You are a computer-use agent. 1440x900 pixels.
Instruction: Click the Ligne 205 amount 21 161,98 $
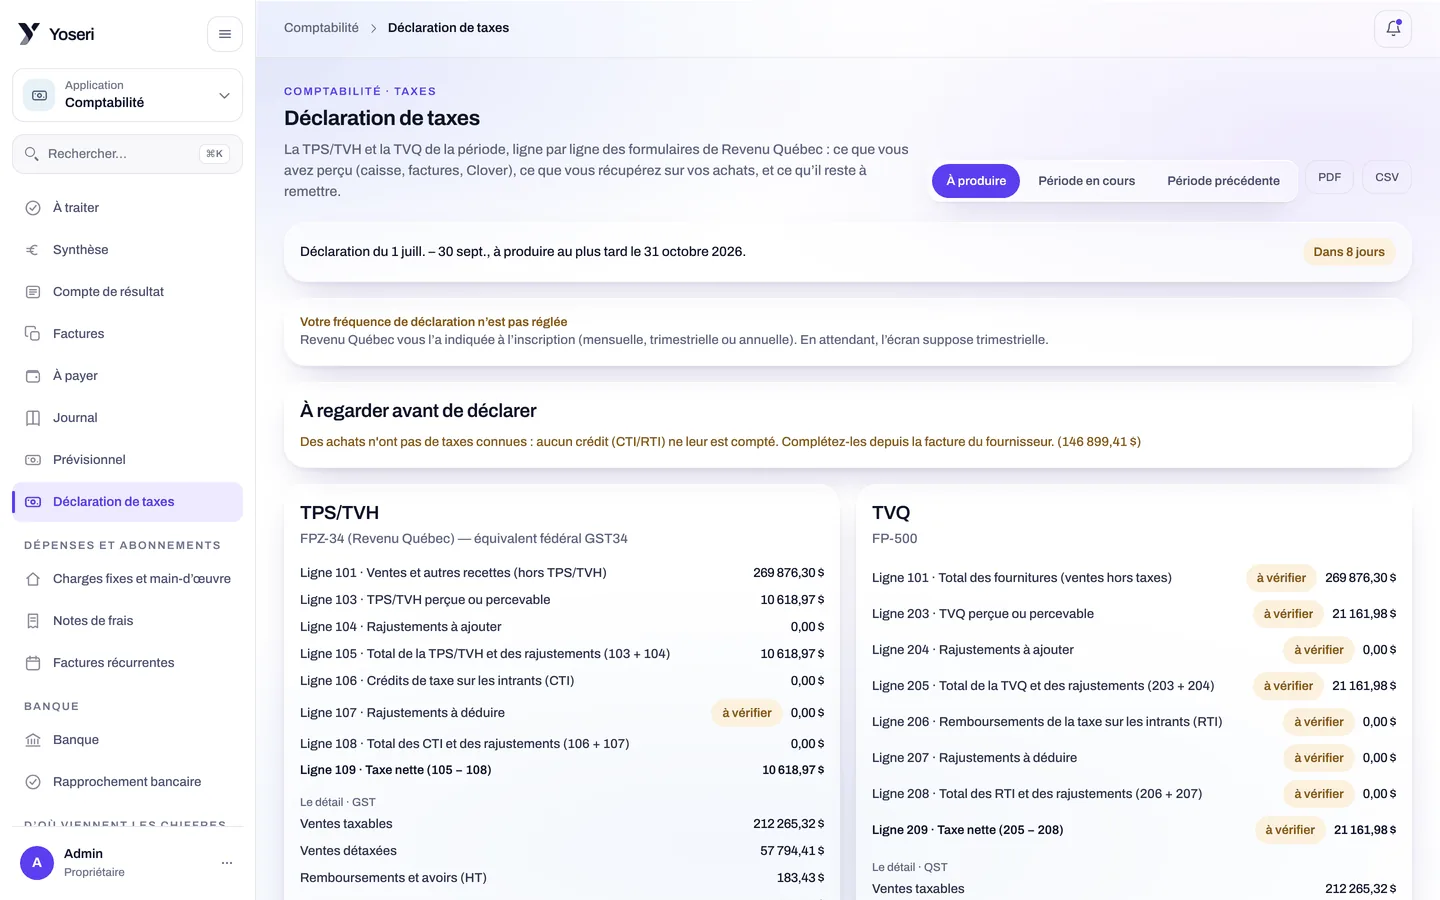click(1364, 686)
